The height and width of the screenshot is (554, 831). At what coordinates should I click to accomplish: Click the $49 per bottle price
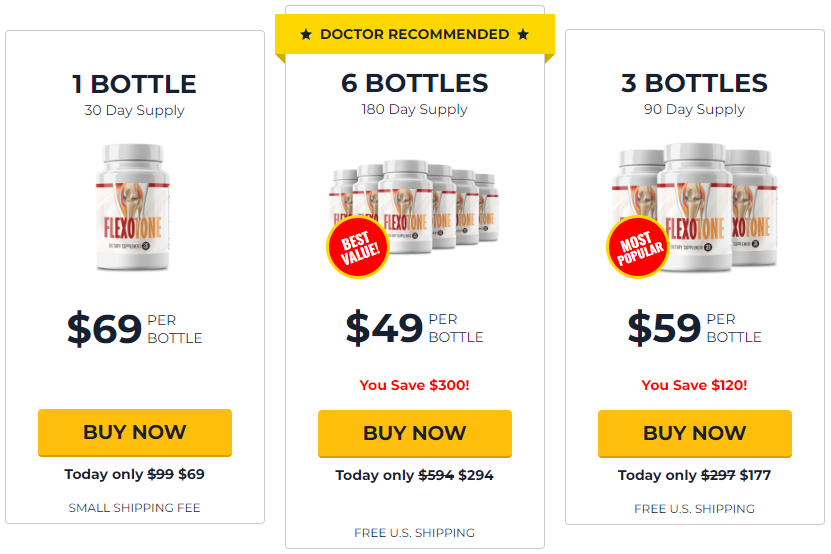coord(414,328)
